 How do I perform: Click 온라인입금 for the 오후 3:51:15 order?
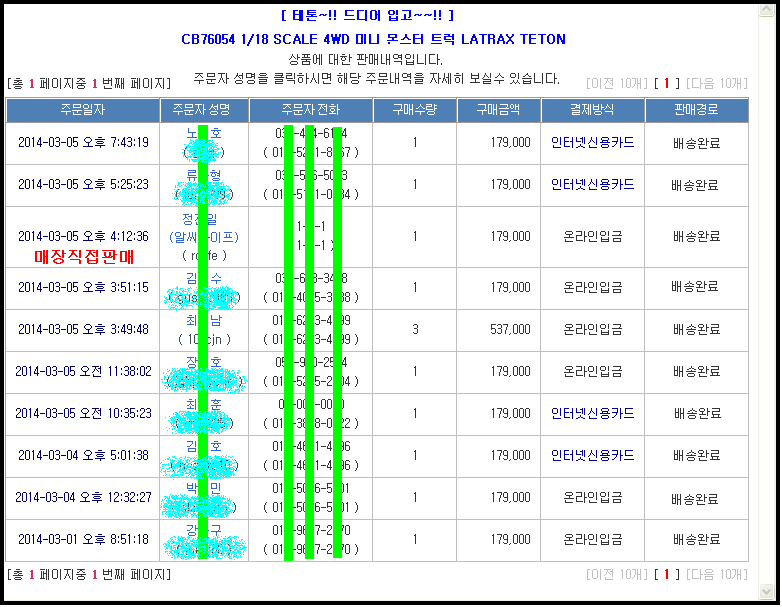pos(592,288)
